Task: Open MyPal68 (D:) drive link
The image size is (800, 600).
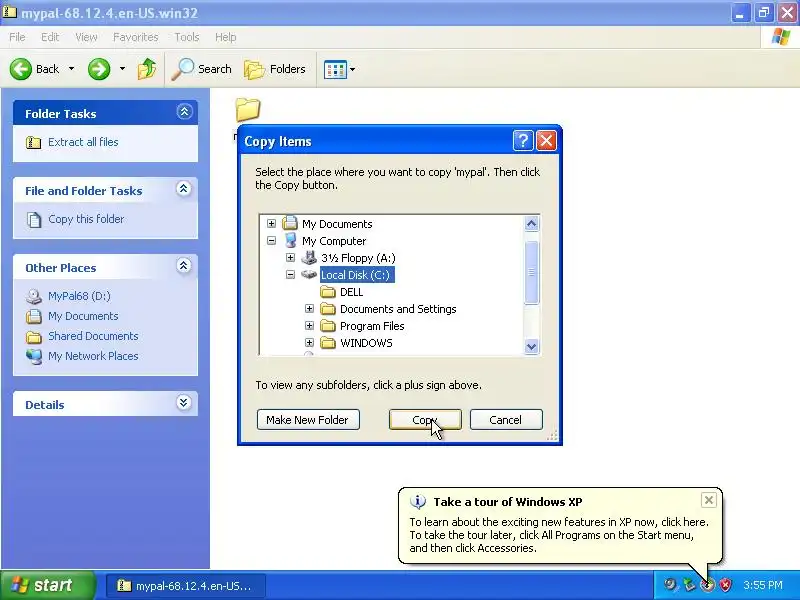Action: pyautogui.click(x=79, y=296)
